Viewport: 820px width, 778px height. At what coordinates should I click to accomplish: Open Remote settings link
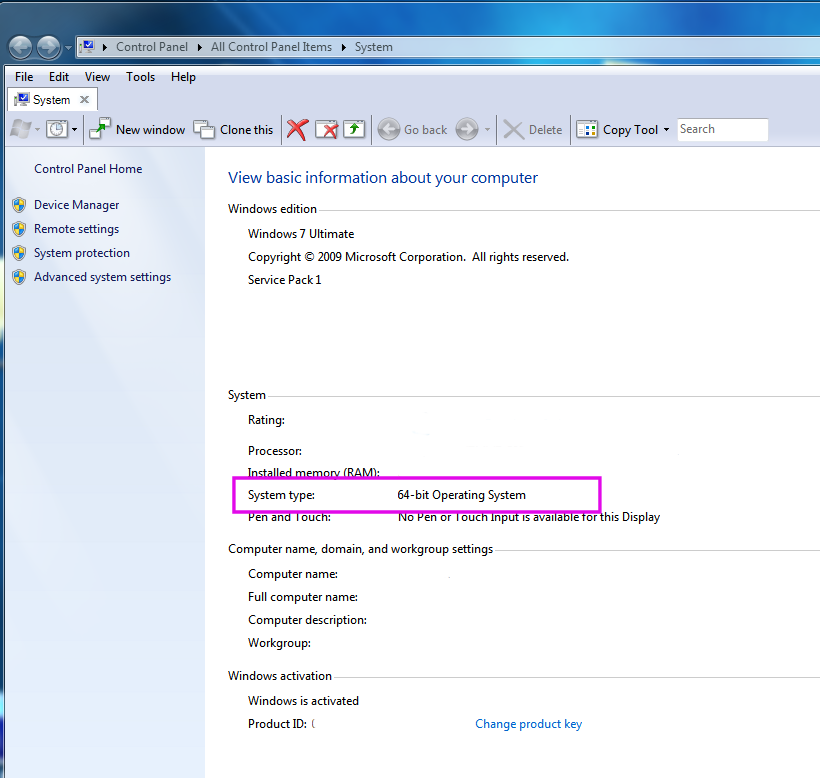pos(76,229)
